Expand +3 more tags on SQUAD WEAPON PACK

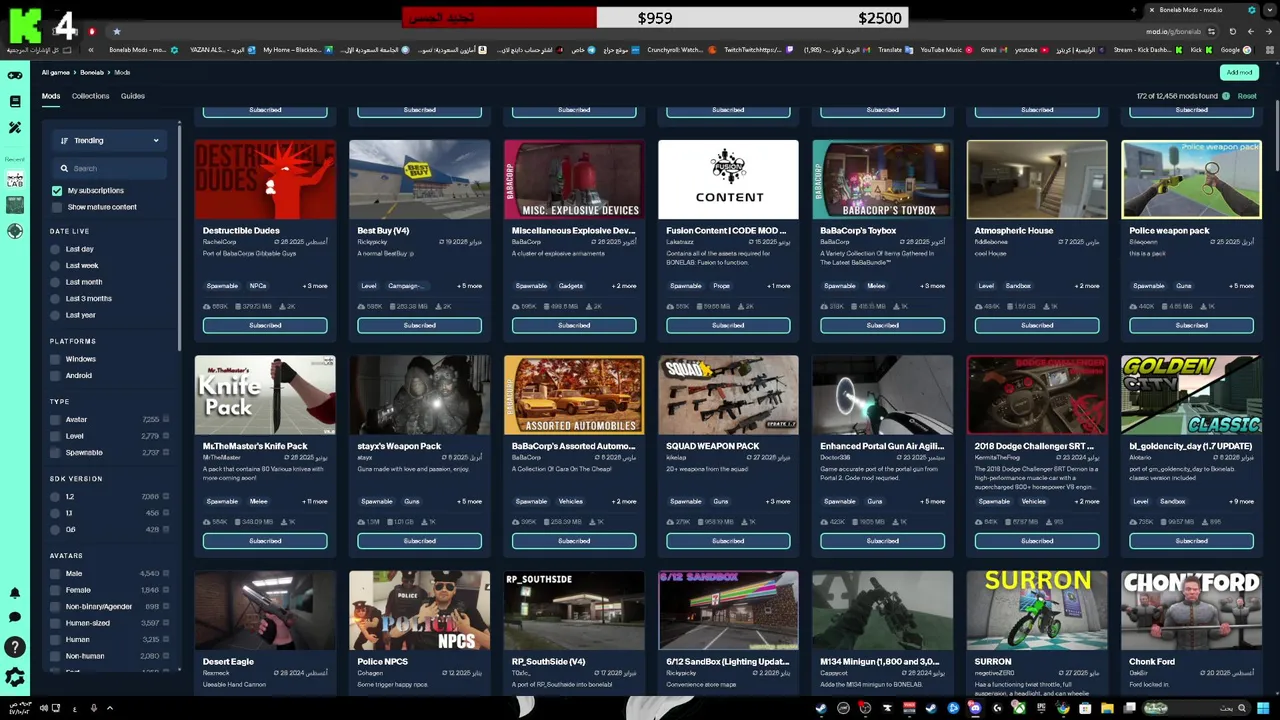click(778, 502)
